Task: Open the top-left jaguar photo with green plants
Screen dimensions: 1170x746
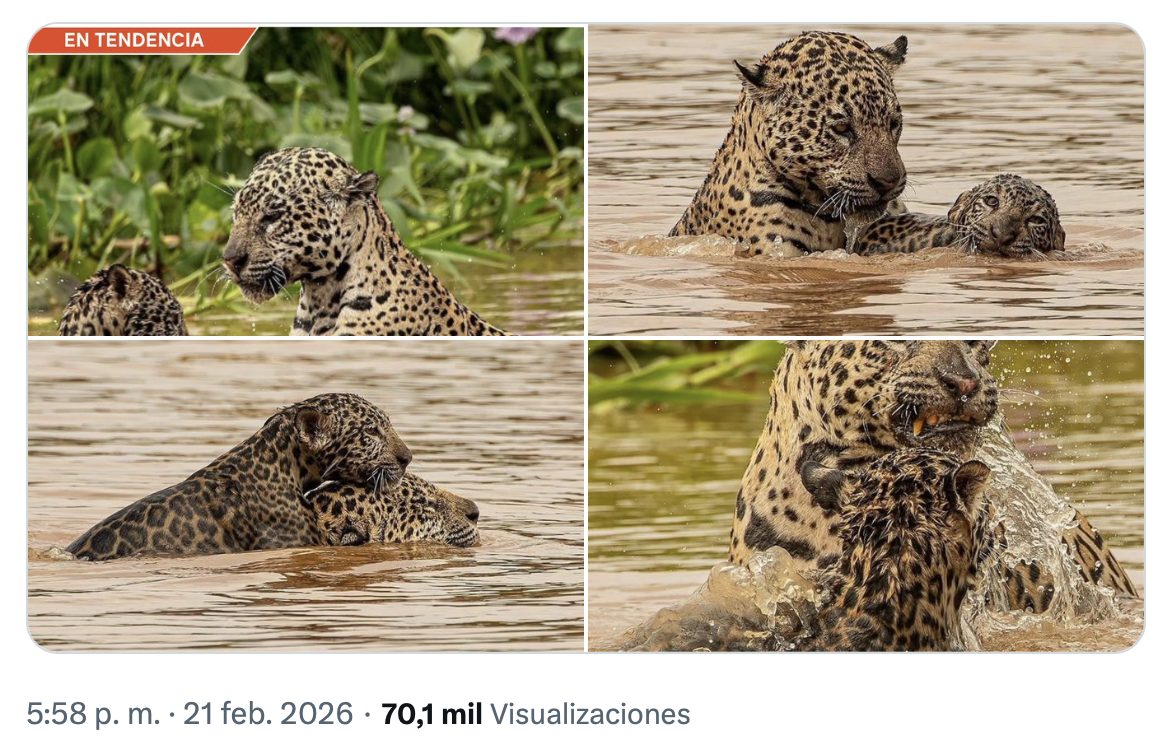Action: (306, 181)
